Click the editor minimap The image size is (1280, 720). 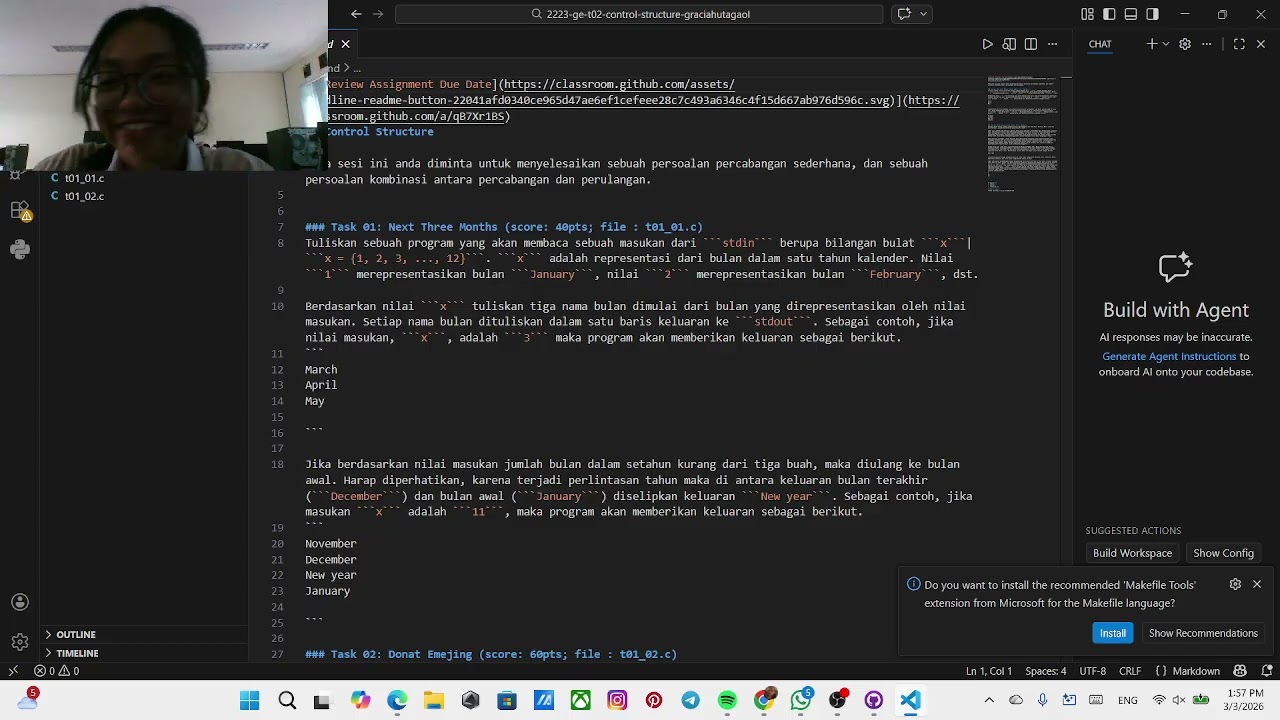(1023, 134)
